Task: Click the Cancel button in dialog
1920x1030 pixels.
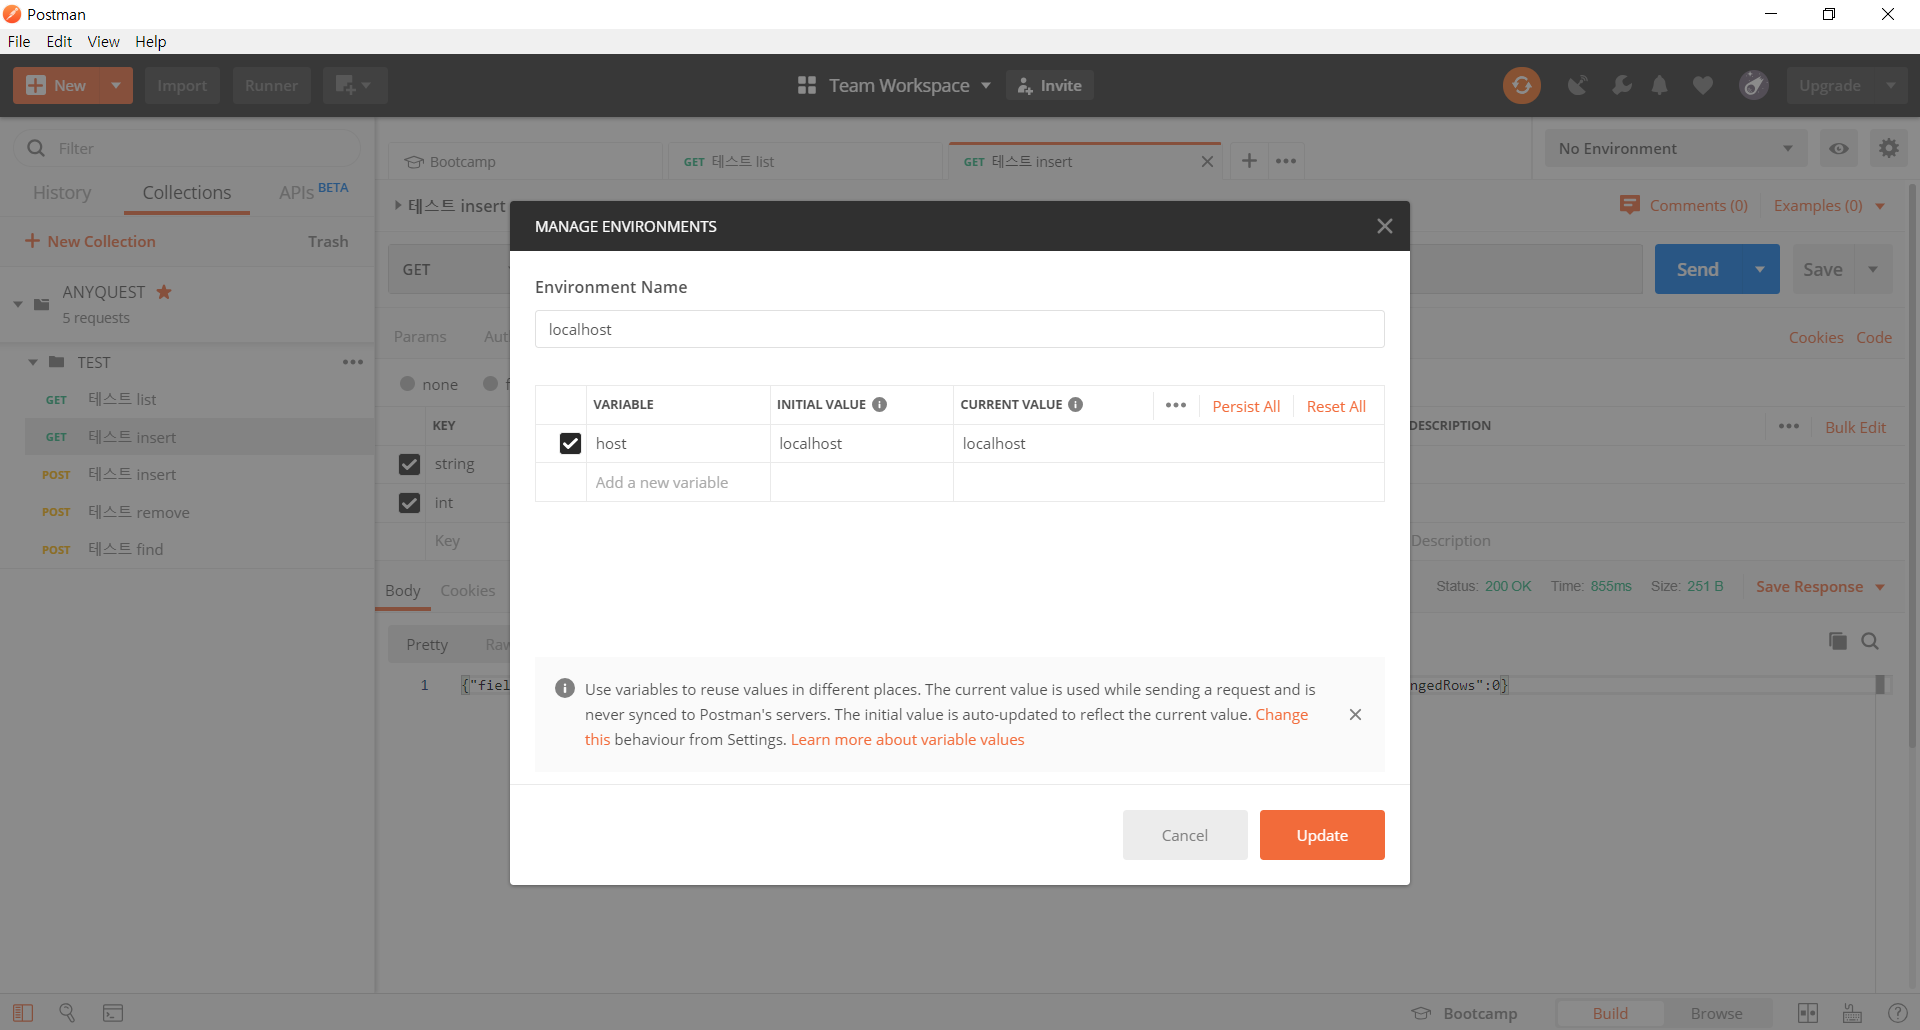Action: point(1185,835)
